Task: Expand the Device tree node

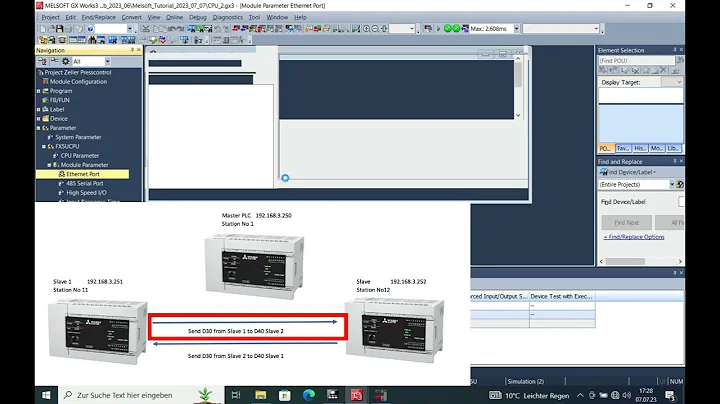Action: coord(39,118)
